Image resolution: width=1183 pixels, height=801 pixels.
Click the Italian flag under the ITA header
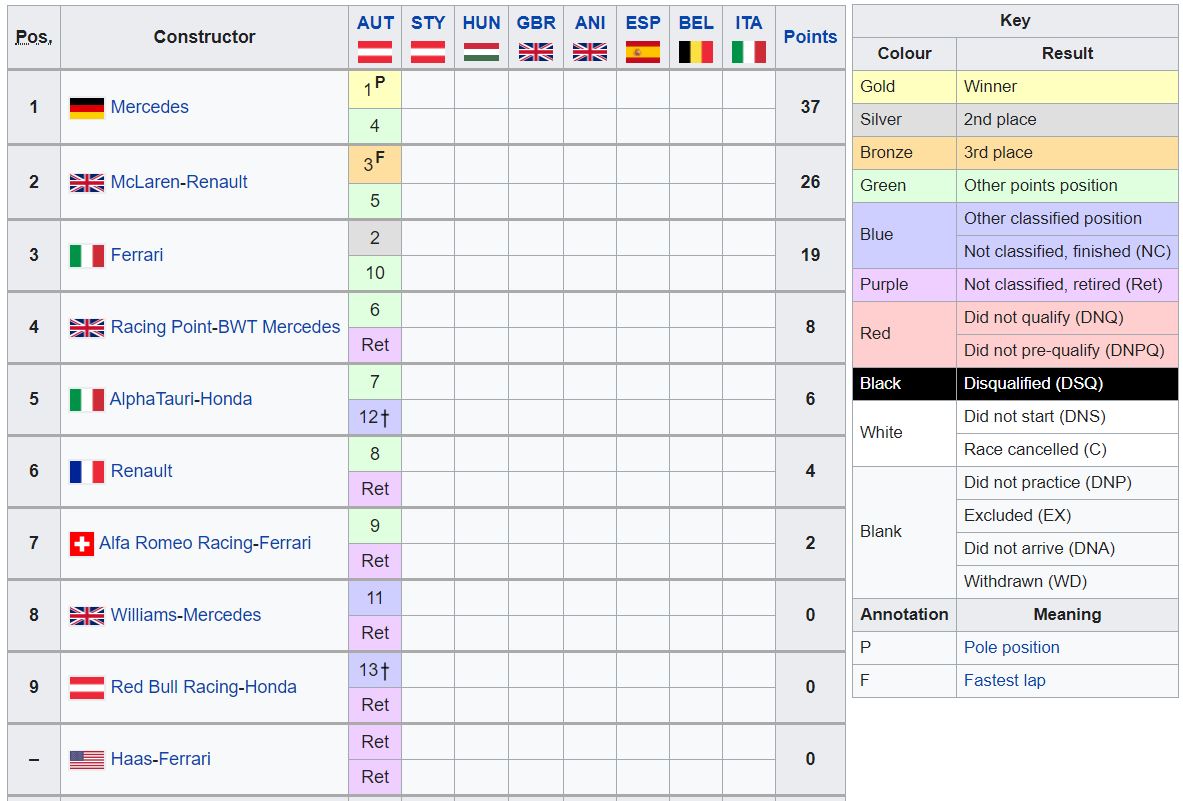tap(748, 52)
